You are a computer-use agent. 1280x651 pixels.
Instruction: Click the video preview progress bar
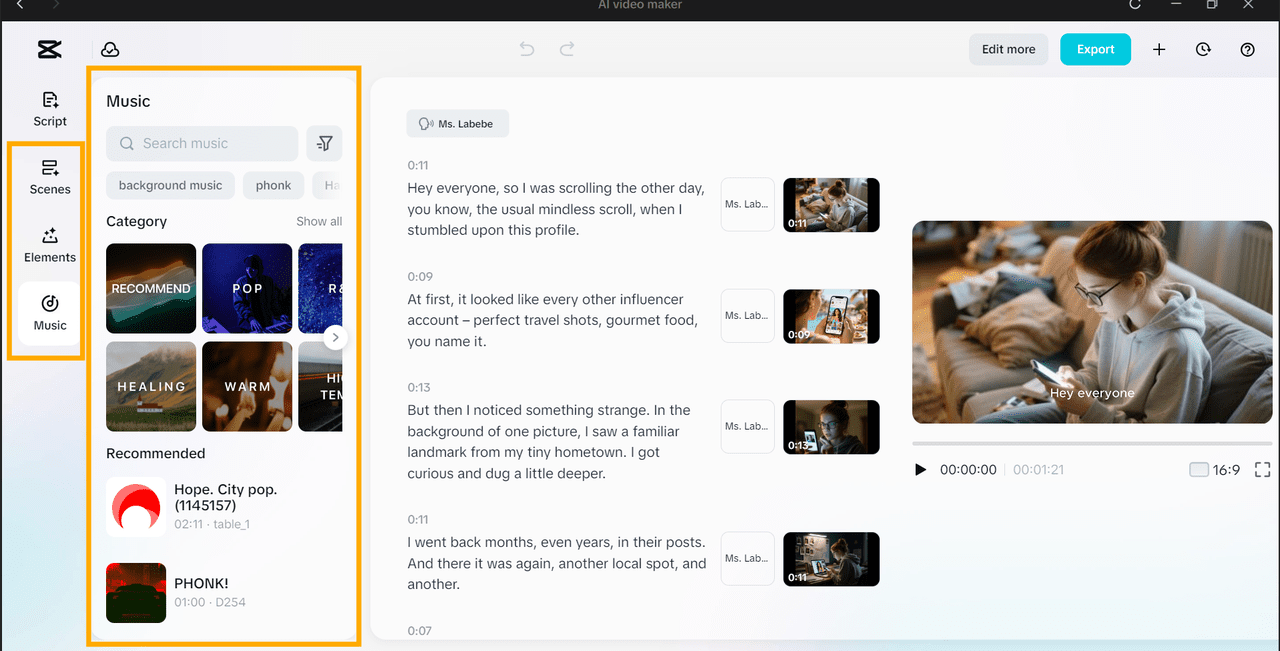(1090, 443)
